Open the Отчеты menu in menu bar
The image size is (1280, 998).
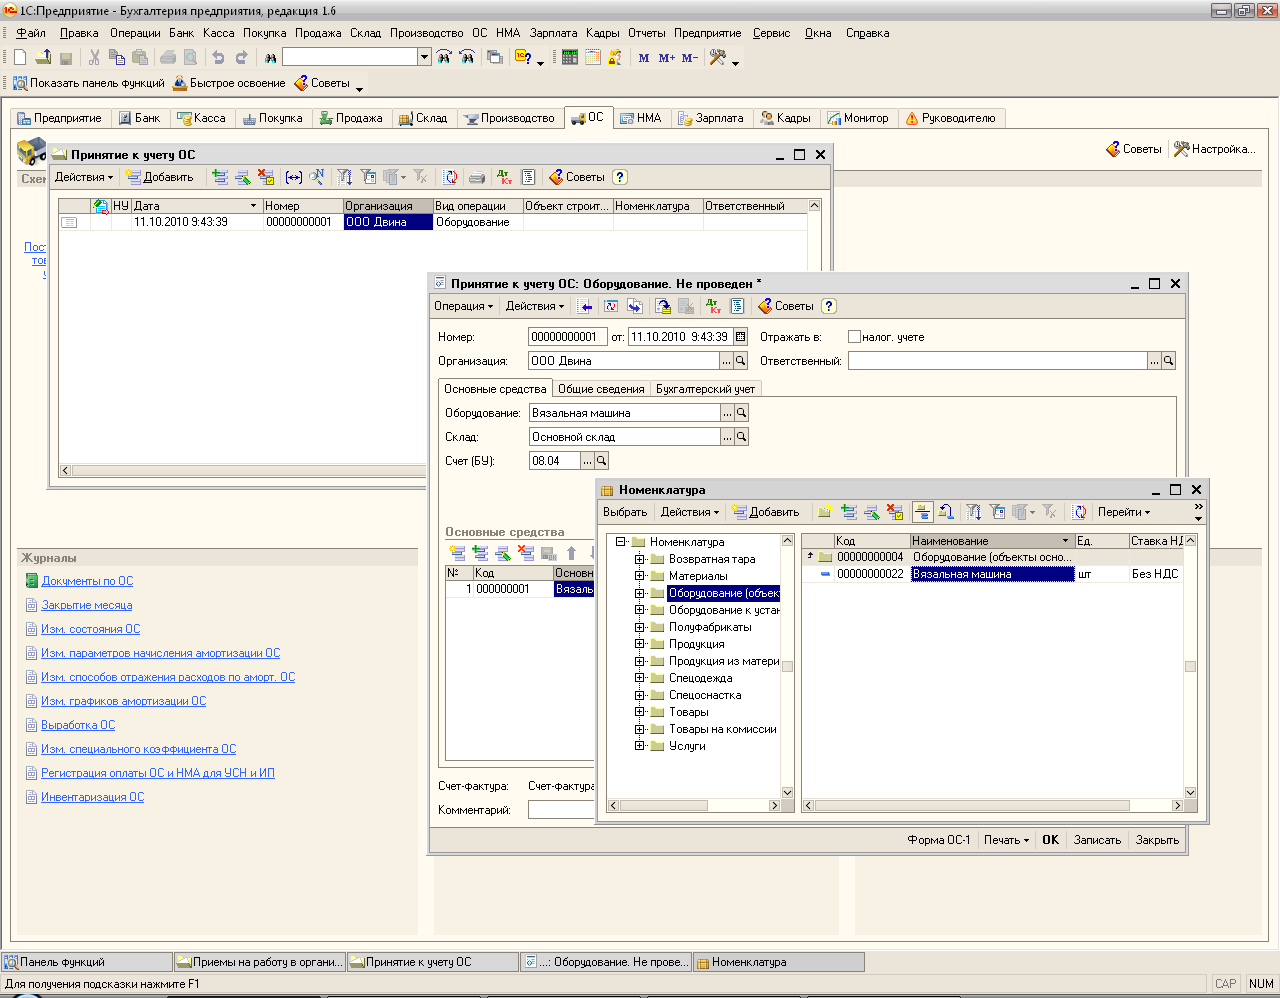pyautogui.click(x=646, y=33)
